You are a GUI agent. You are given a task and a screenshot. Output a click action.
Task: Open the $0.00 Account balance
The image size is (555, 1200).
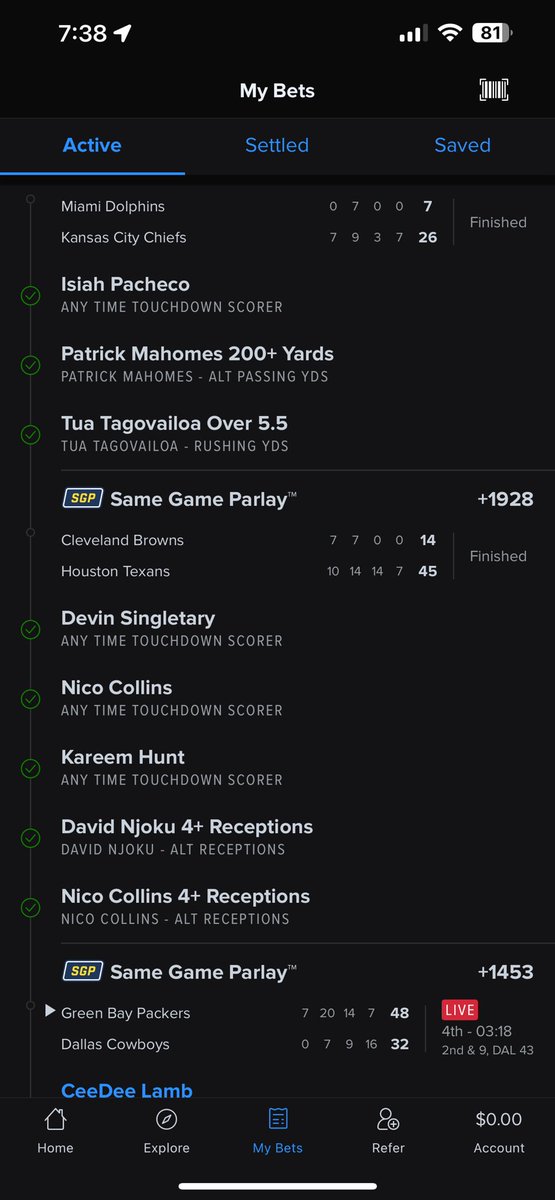pos(499,1119)
